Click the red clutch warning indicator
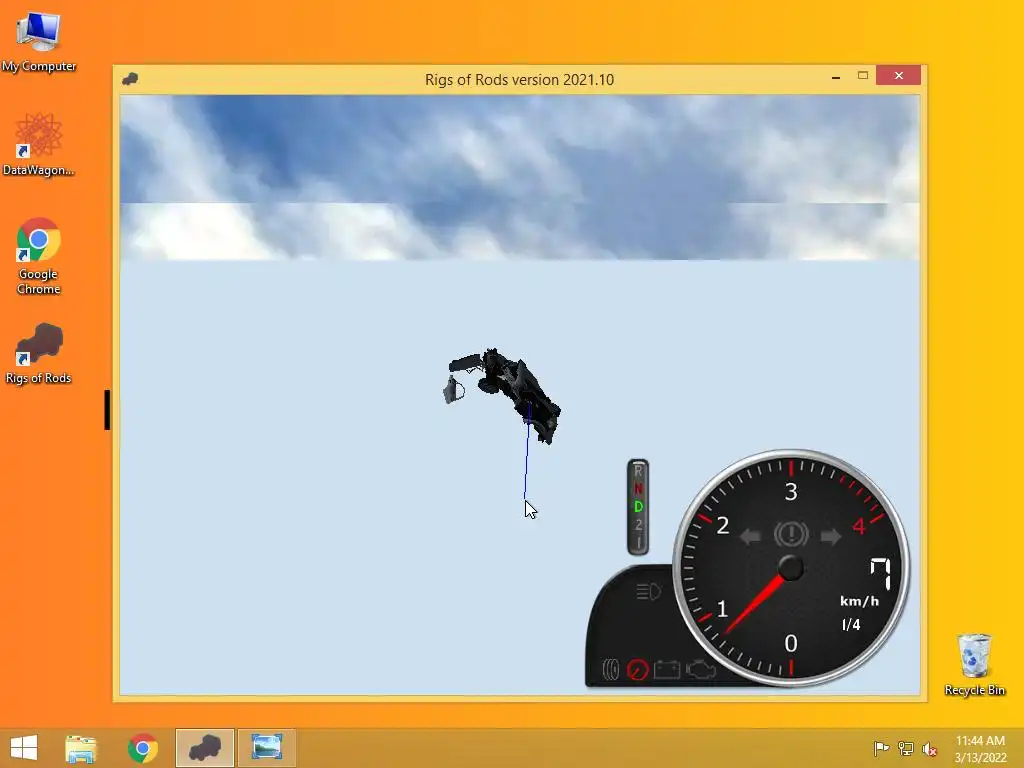Image resolution: width=1024 pixels, height=768 pixels. tap(637, 669)
